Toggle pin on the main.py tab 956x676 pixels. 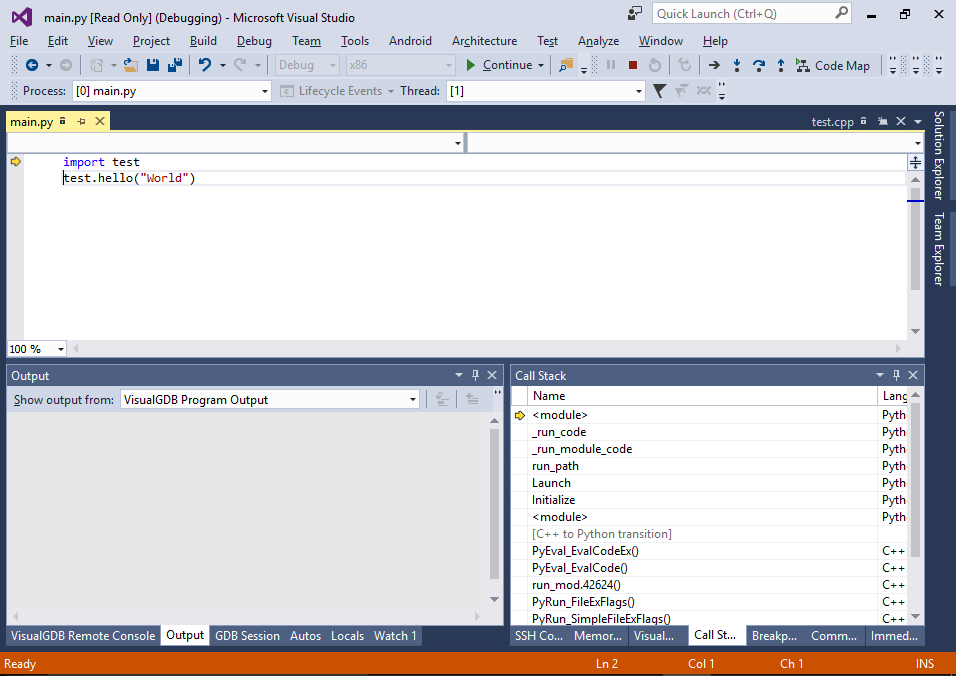(82, 121)
